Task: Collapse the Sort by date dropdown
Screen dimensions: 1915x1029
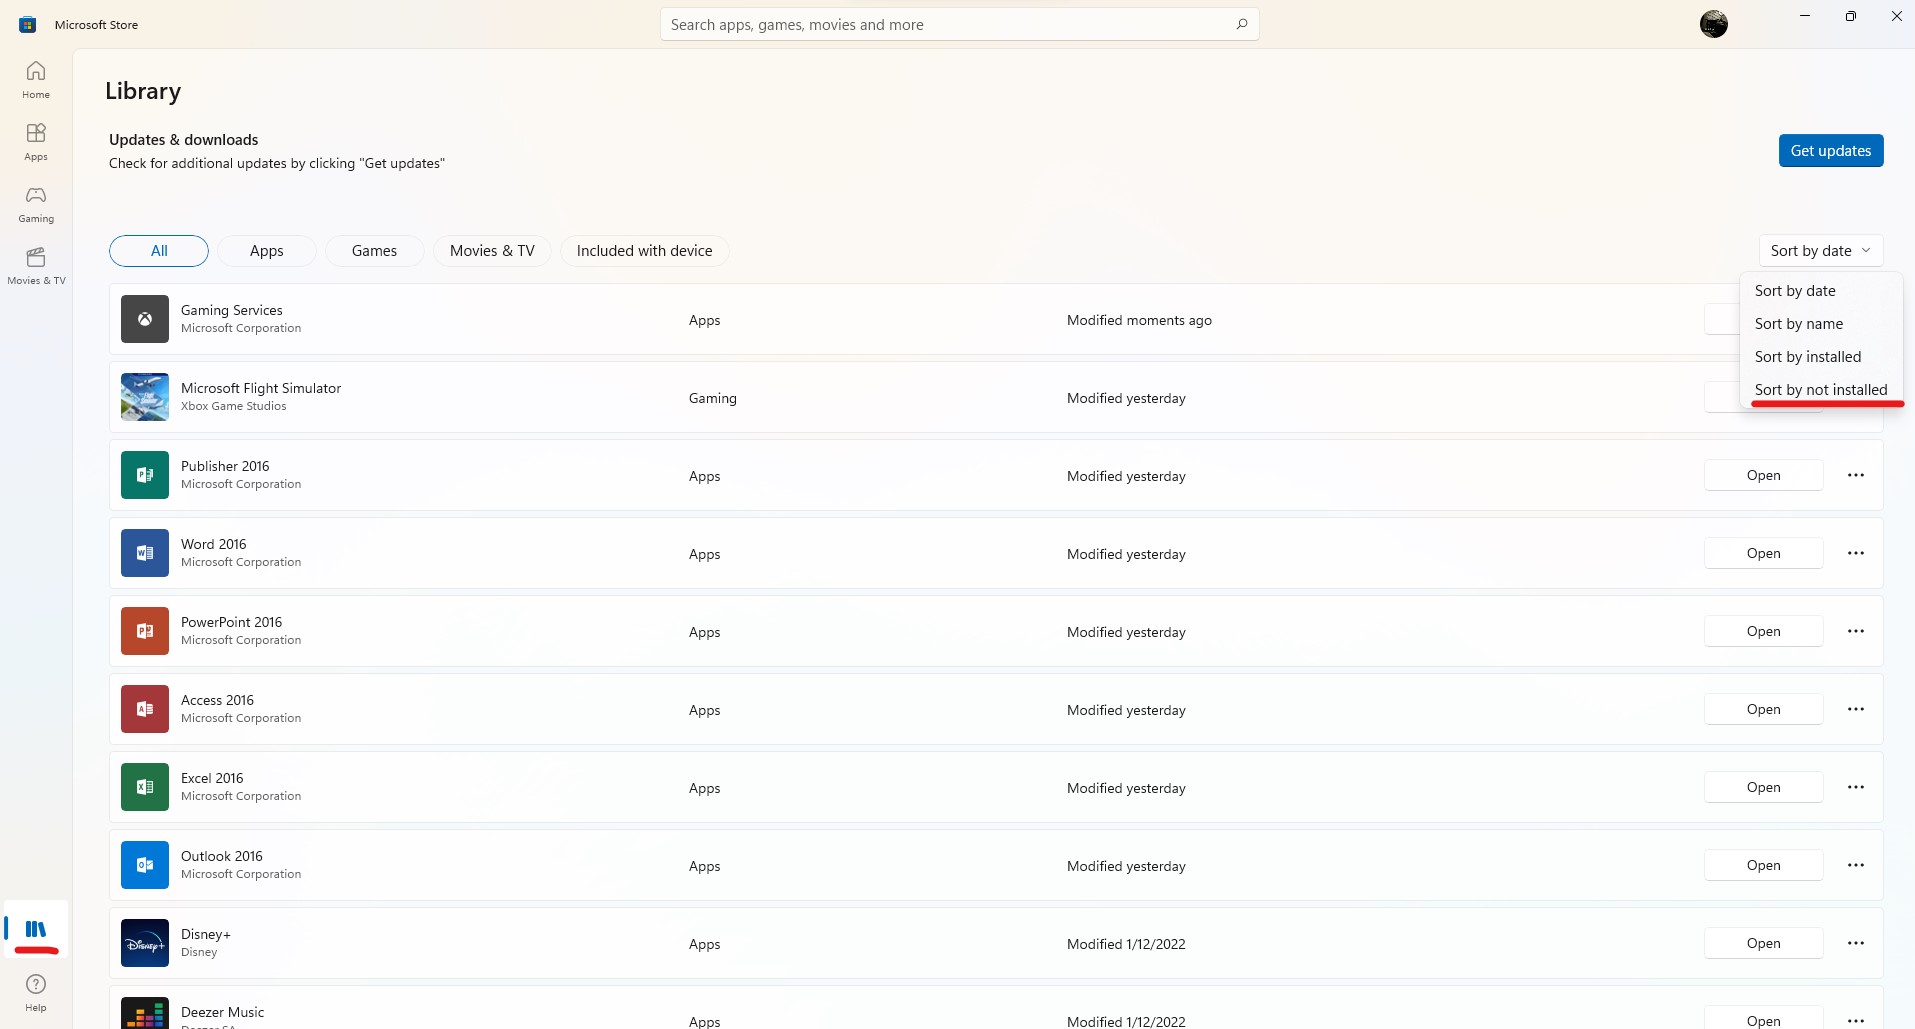Action: pyautogui.click(x=1821, y=251)
